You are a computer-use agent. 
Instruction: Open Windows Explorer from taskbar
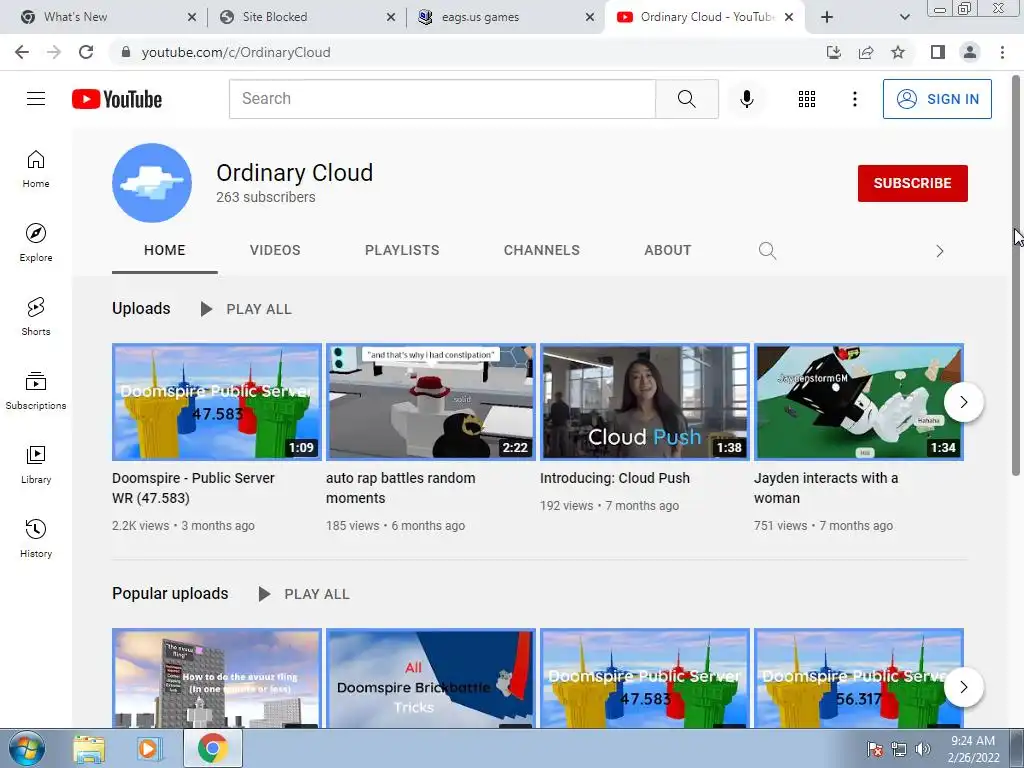89,748
